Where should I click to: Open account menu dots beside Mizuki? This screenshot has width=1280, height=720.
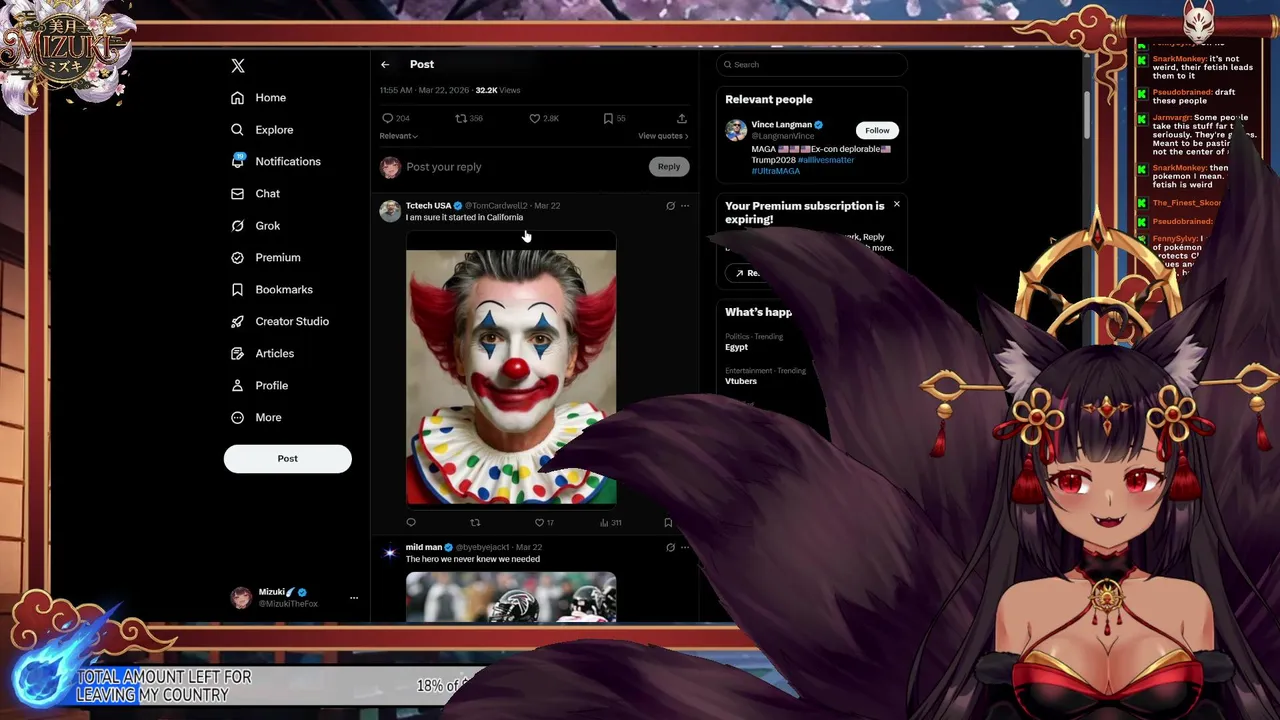[x=353, y=598]
